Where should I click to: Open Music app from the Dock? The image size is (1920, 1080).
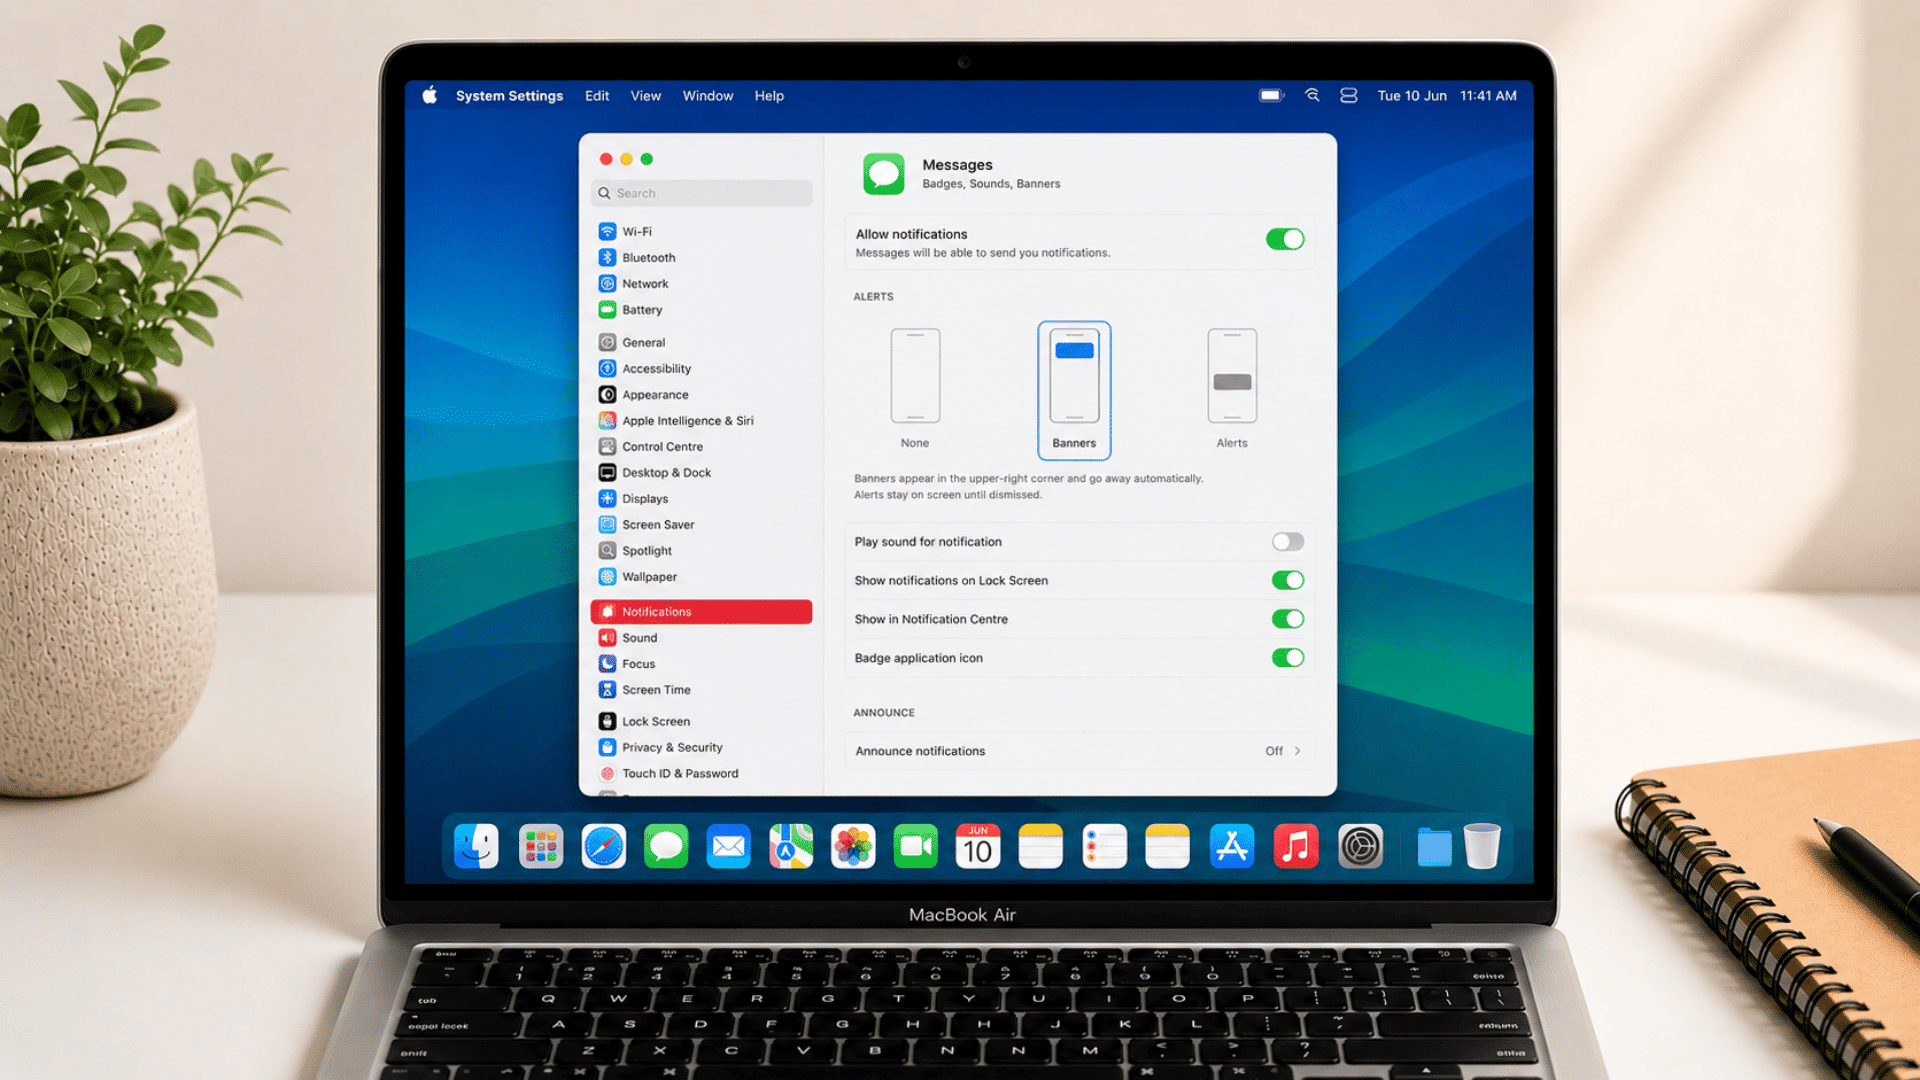(1296, 847)
